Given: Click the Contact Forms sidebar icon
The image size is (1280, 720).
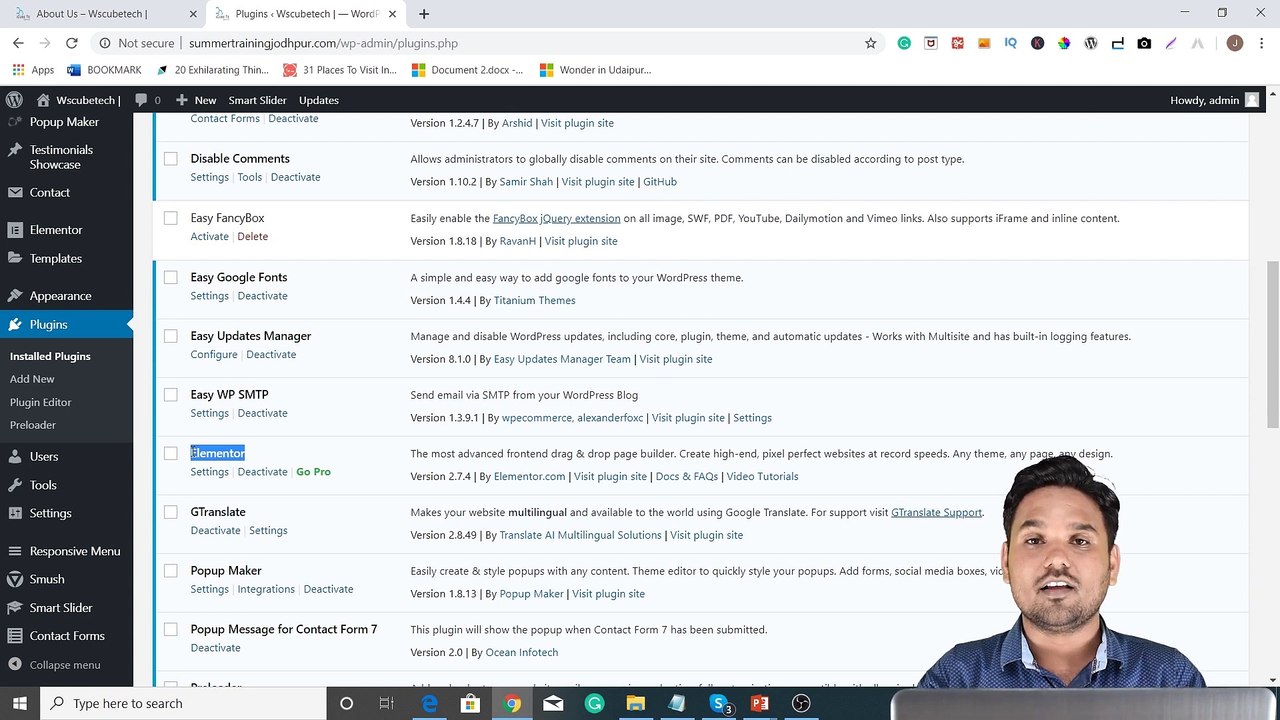Looking at the screenshot, I should 14,636.
